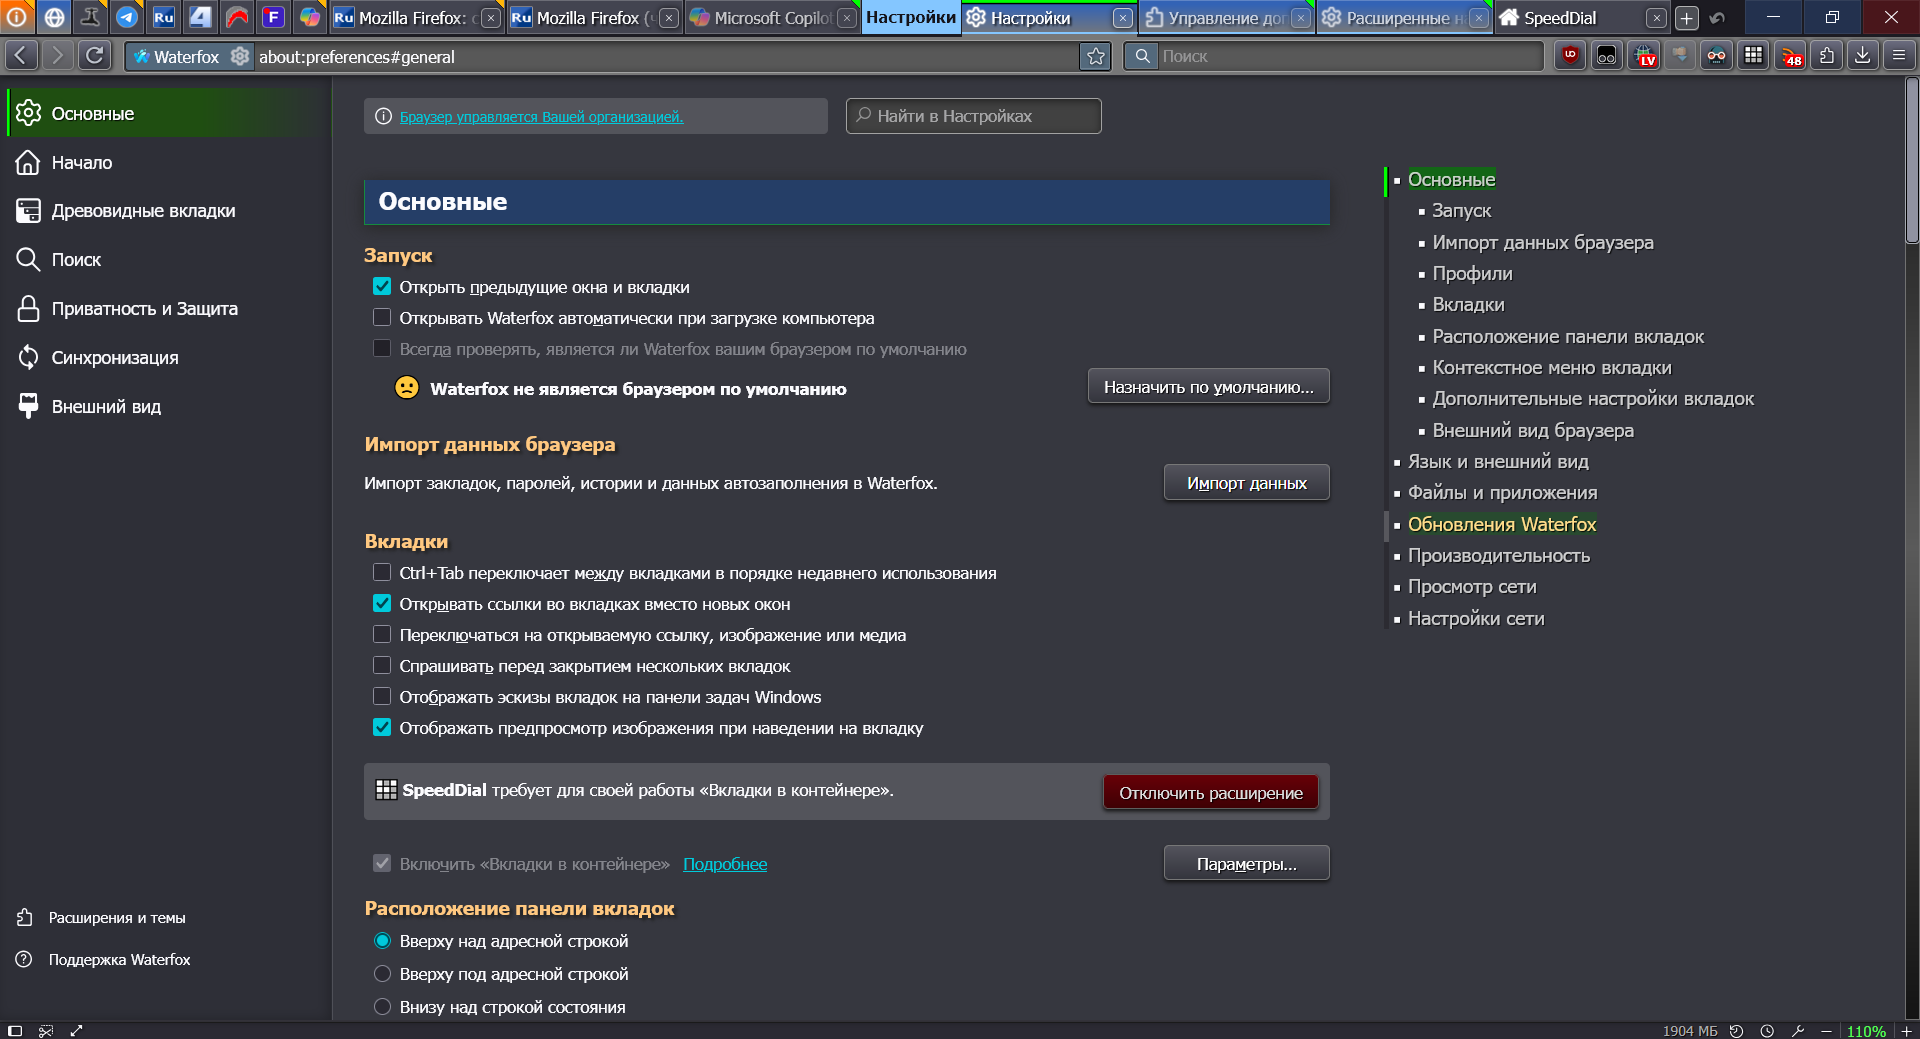
Task: Switch to Расширенные настройки tab
Action: pyautogui.click(x=1404, y=18)
